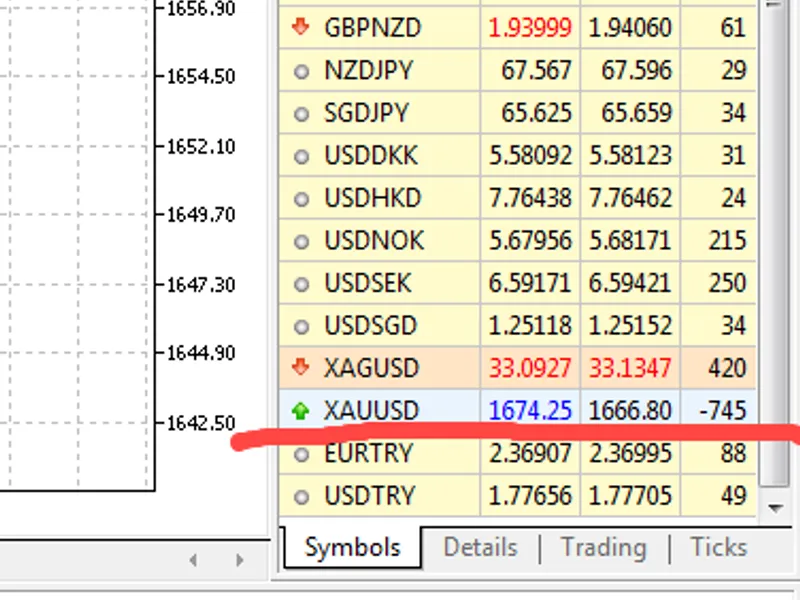Click the XAUUSD ask price 1666.80

click(x=630, y=411)
